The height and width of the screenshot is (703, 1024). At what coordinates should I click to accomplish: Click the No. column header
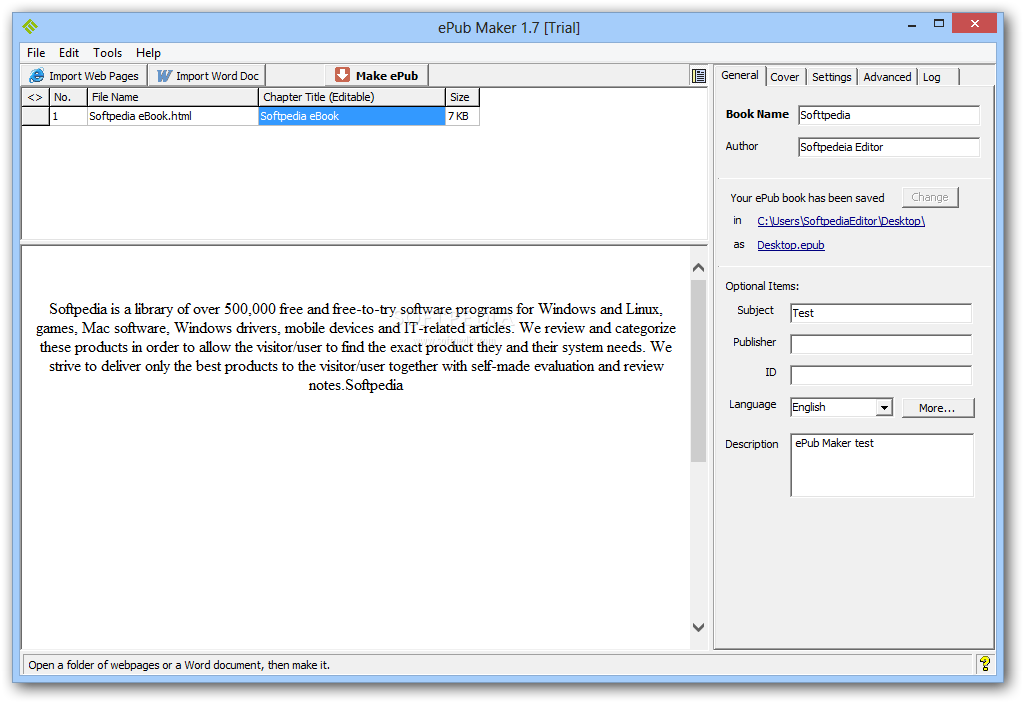click(x=69, y=97)
